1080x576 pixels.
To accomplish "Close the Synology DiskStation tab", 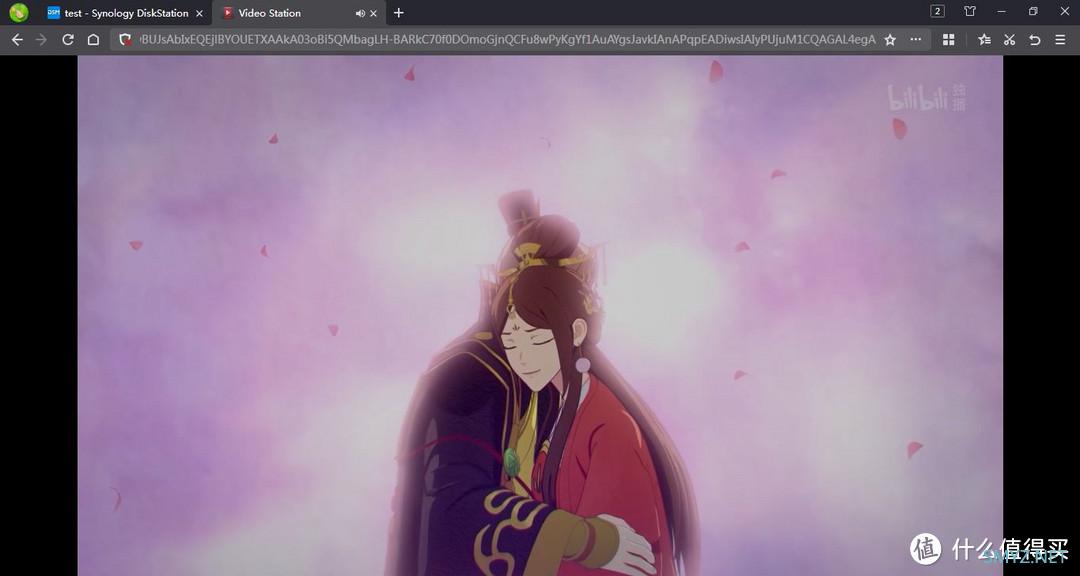I will [x=200, y=13].
